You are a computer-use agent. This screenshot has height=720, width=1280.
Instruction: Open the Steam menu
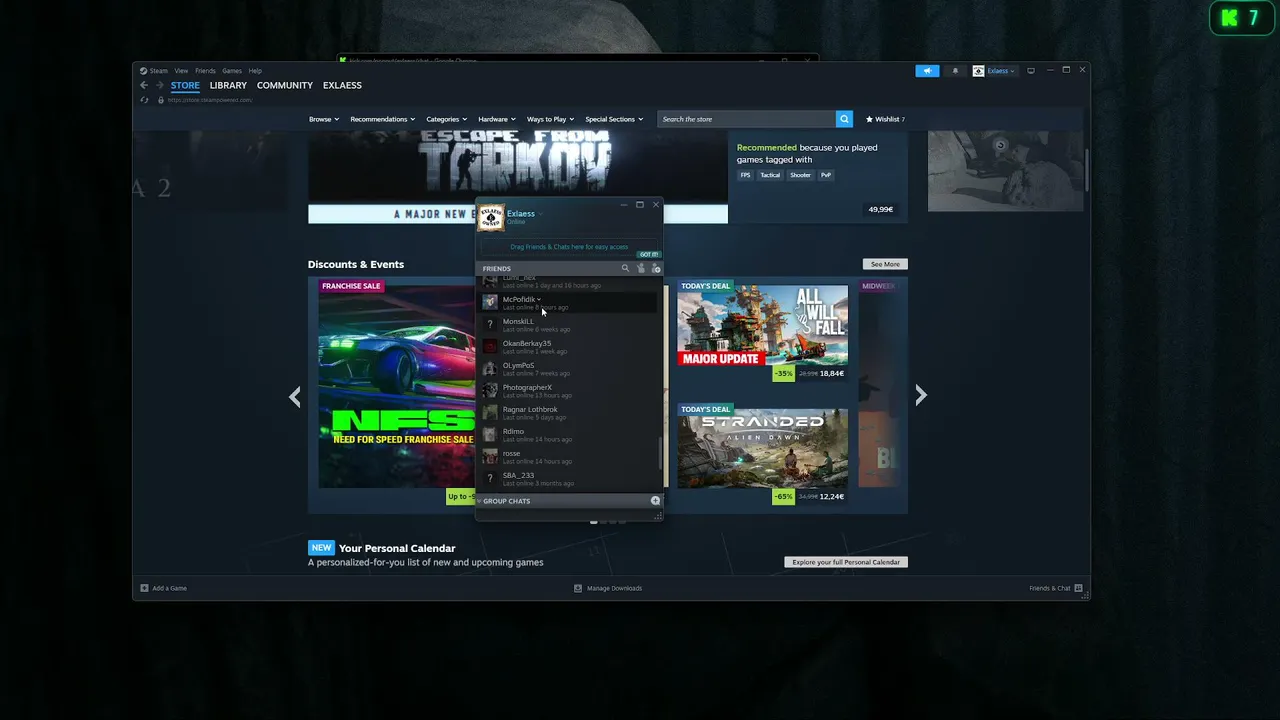(159, 71)
